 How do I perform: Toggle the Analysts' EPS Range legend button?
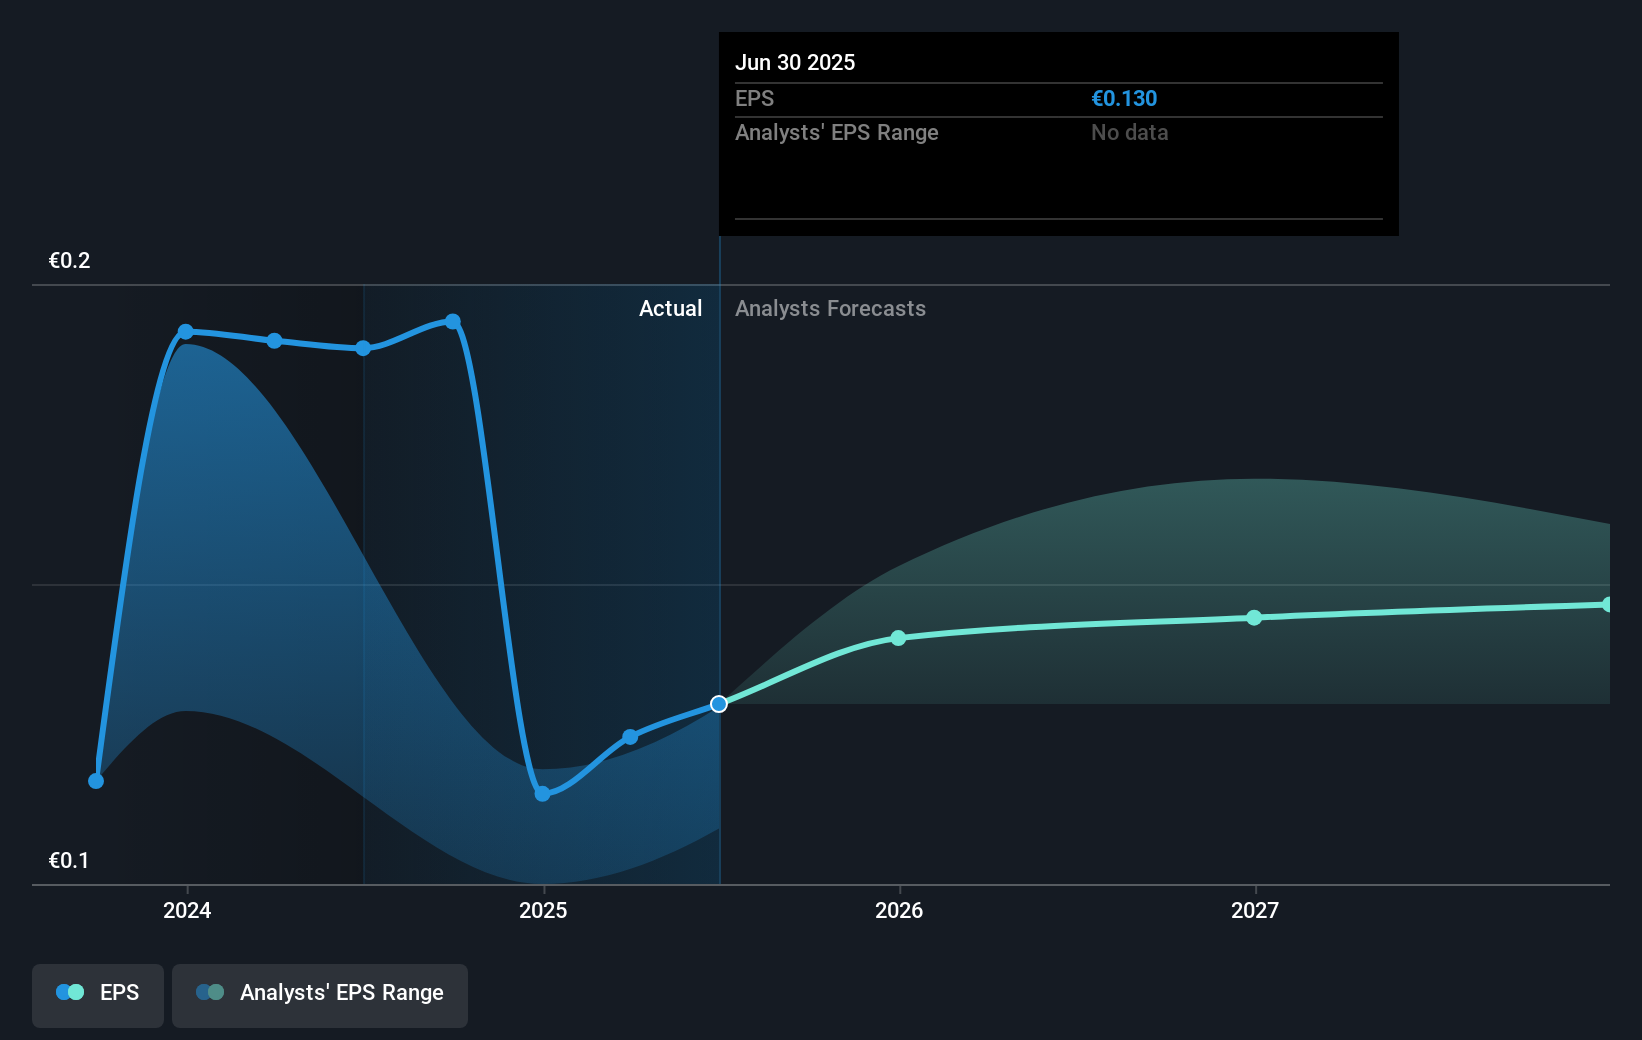pyautogui.click(x=319, y=994)
